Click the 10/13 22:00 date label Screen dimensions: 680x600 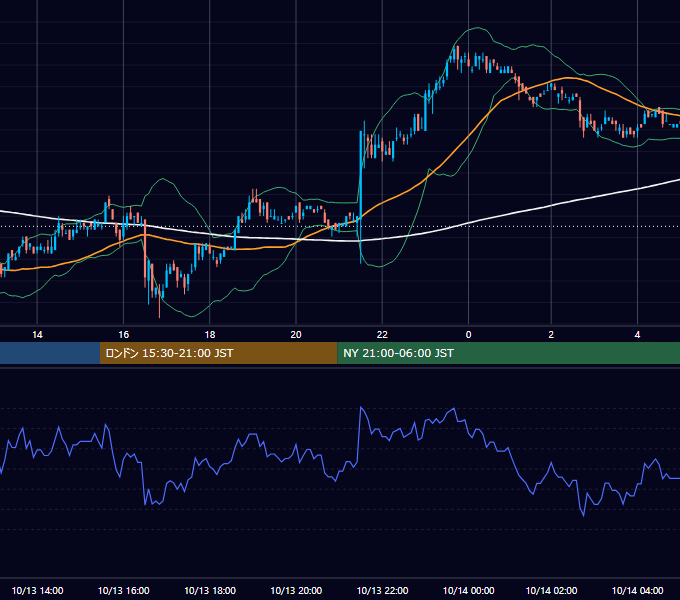click(x=382, y=590)
